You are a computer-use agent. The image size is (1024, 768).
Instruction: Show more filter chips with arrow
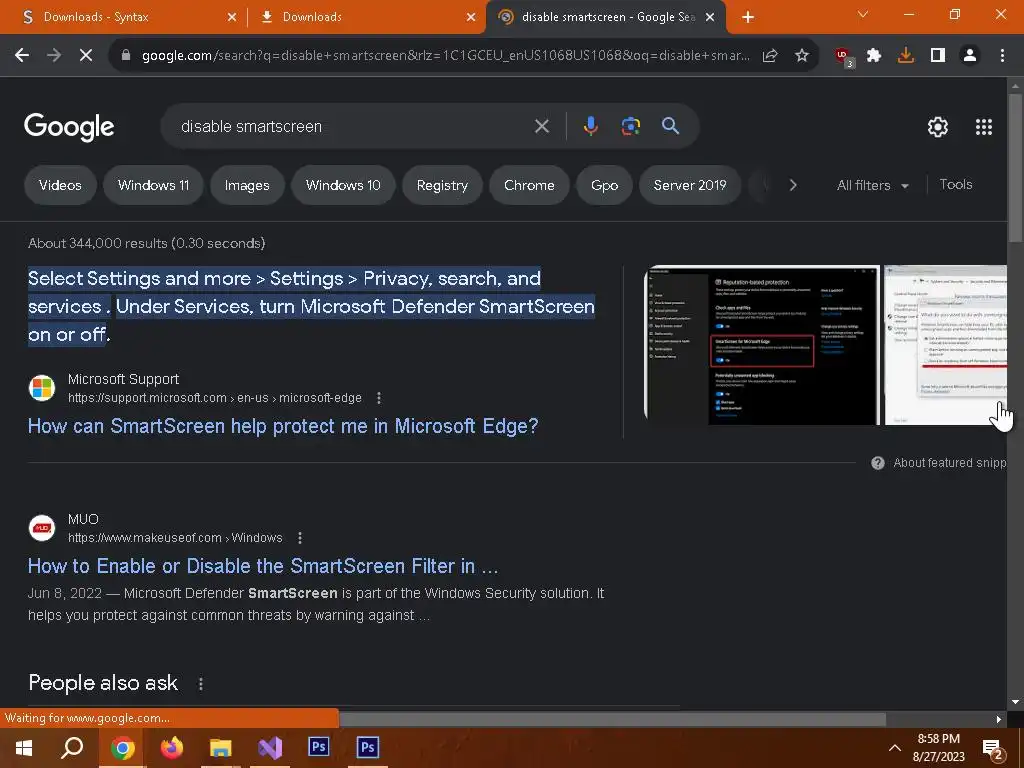pos(793,185)
